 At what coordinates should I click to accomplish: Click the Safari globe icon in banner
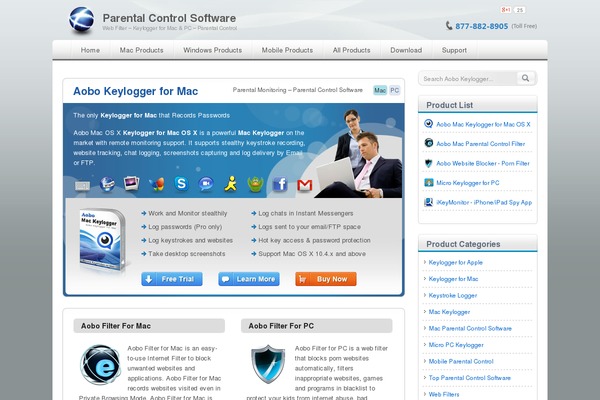(108, 184)
